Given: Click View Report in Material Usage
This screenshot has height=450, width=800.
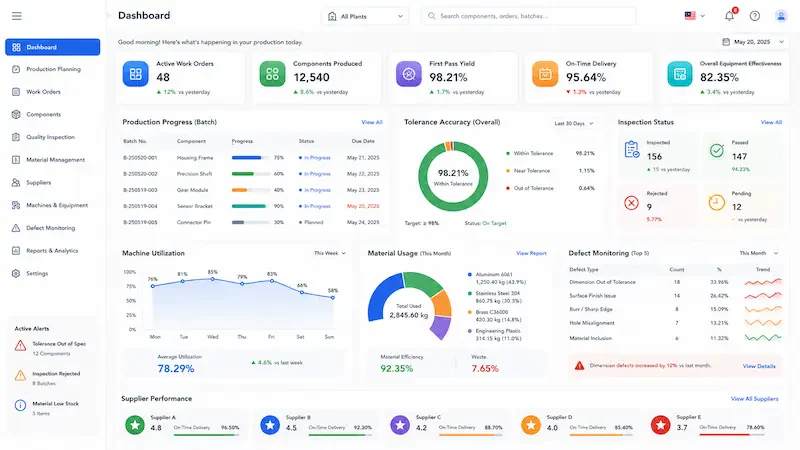Looking at the screenshot, I should click(x=531, y=253).
